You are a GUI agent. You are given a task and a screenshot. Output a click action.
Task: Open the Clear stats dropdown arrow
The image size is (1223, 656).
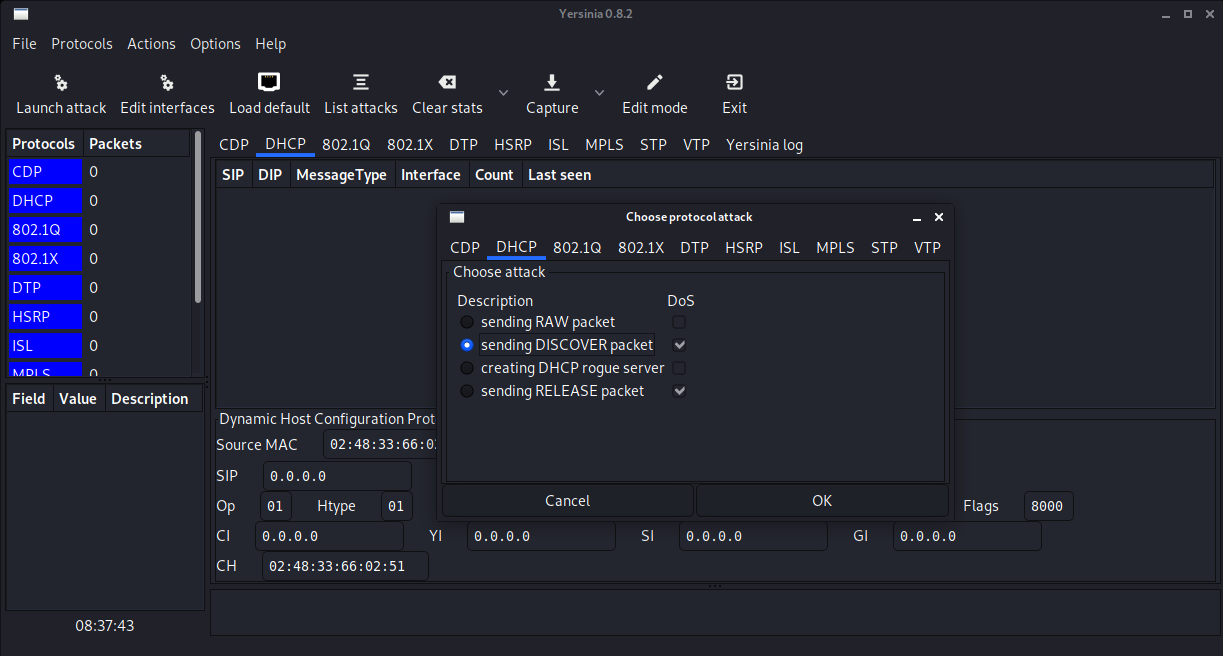(x=503, y=90)
